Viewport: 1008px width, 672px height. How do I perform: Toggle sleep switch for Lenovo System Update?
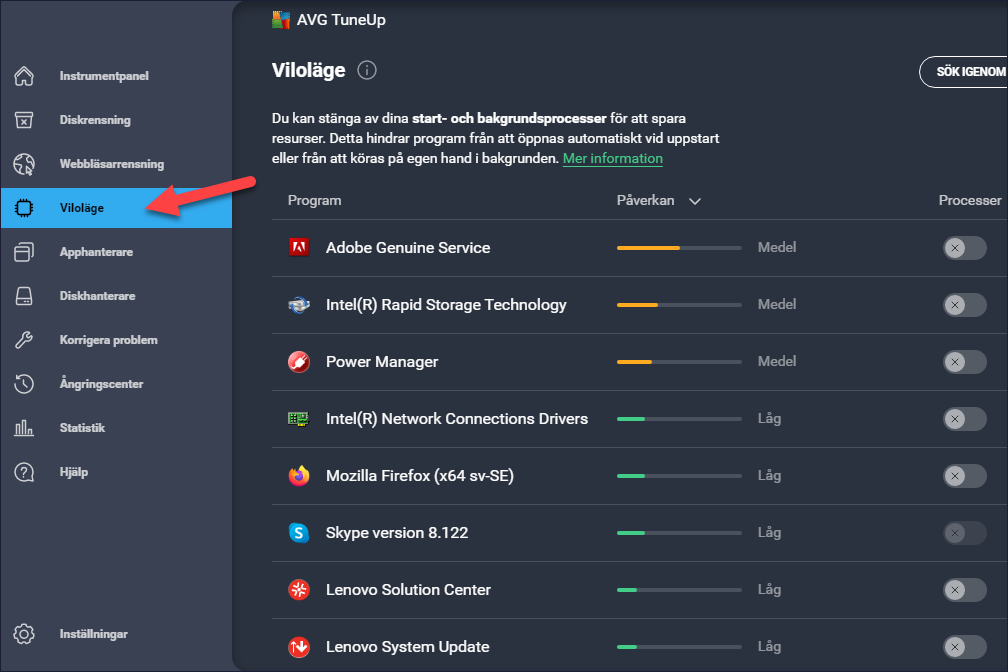[964, 647]
